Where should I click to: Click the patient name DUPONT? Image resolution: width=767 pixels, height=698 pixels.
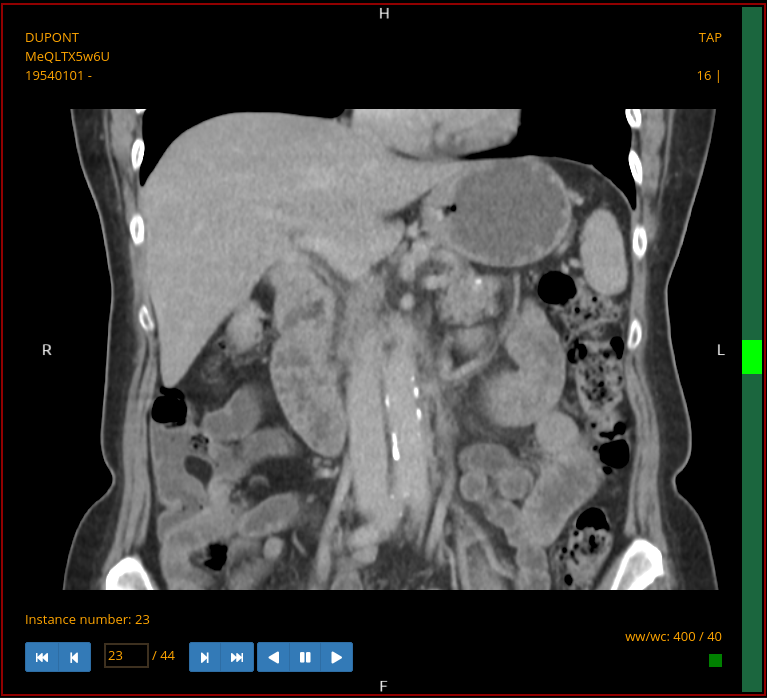(x=52, y=38)
